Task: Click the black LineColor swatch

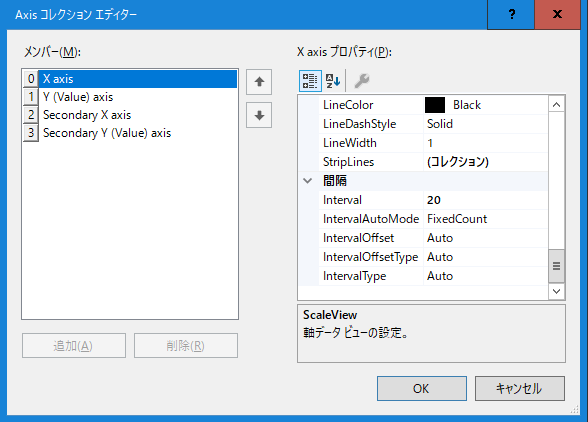Action: (435, 105)
